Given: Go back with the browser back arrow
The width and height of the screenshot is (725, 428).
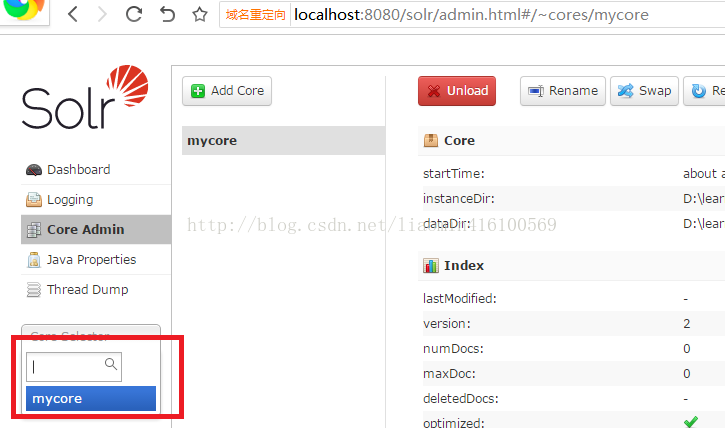Looking at the screenshot, I should 73,14.
